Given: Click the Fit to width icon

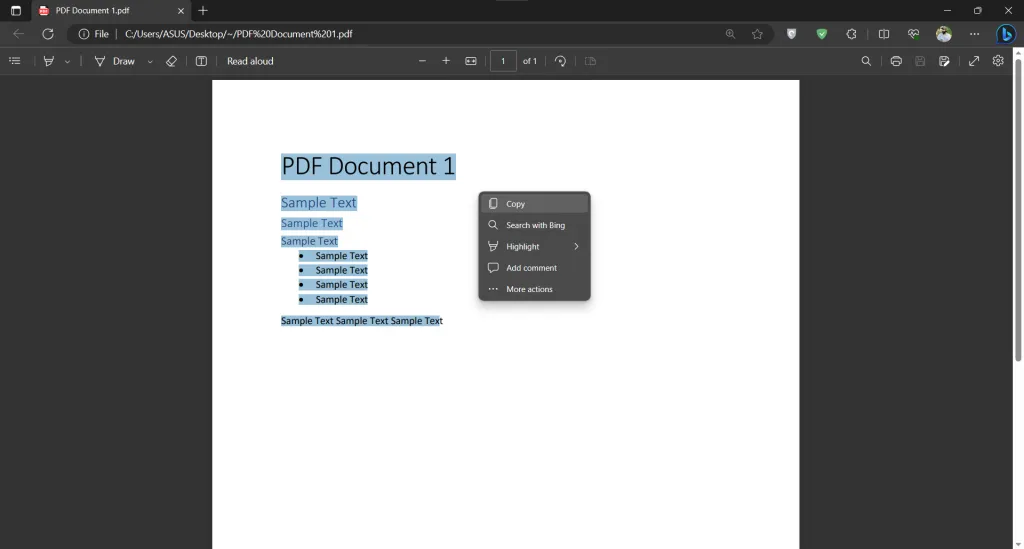Looking at the screenshot, I should 471,61.
